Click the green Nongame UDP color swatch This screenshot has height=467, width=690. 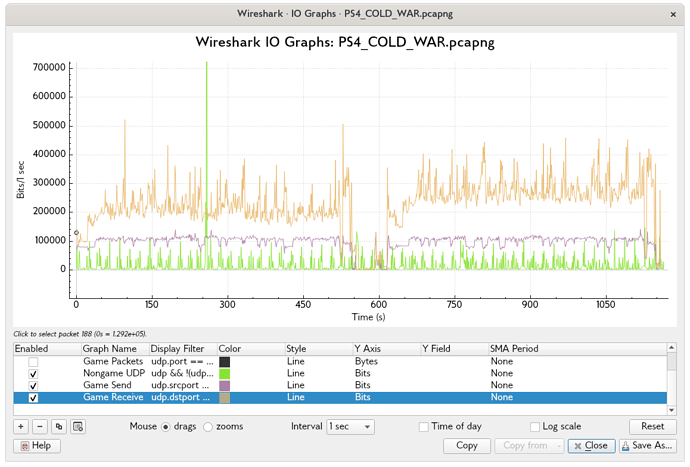tap(224, 373)
